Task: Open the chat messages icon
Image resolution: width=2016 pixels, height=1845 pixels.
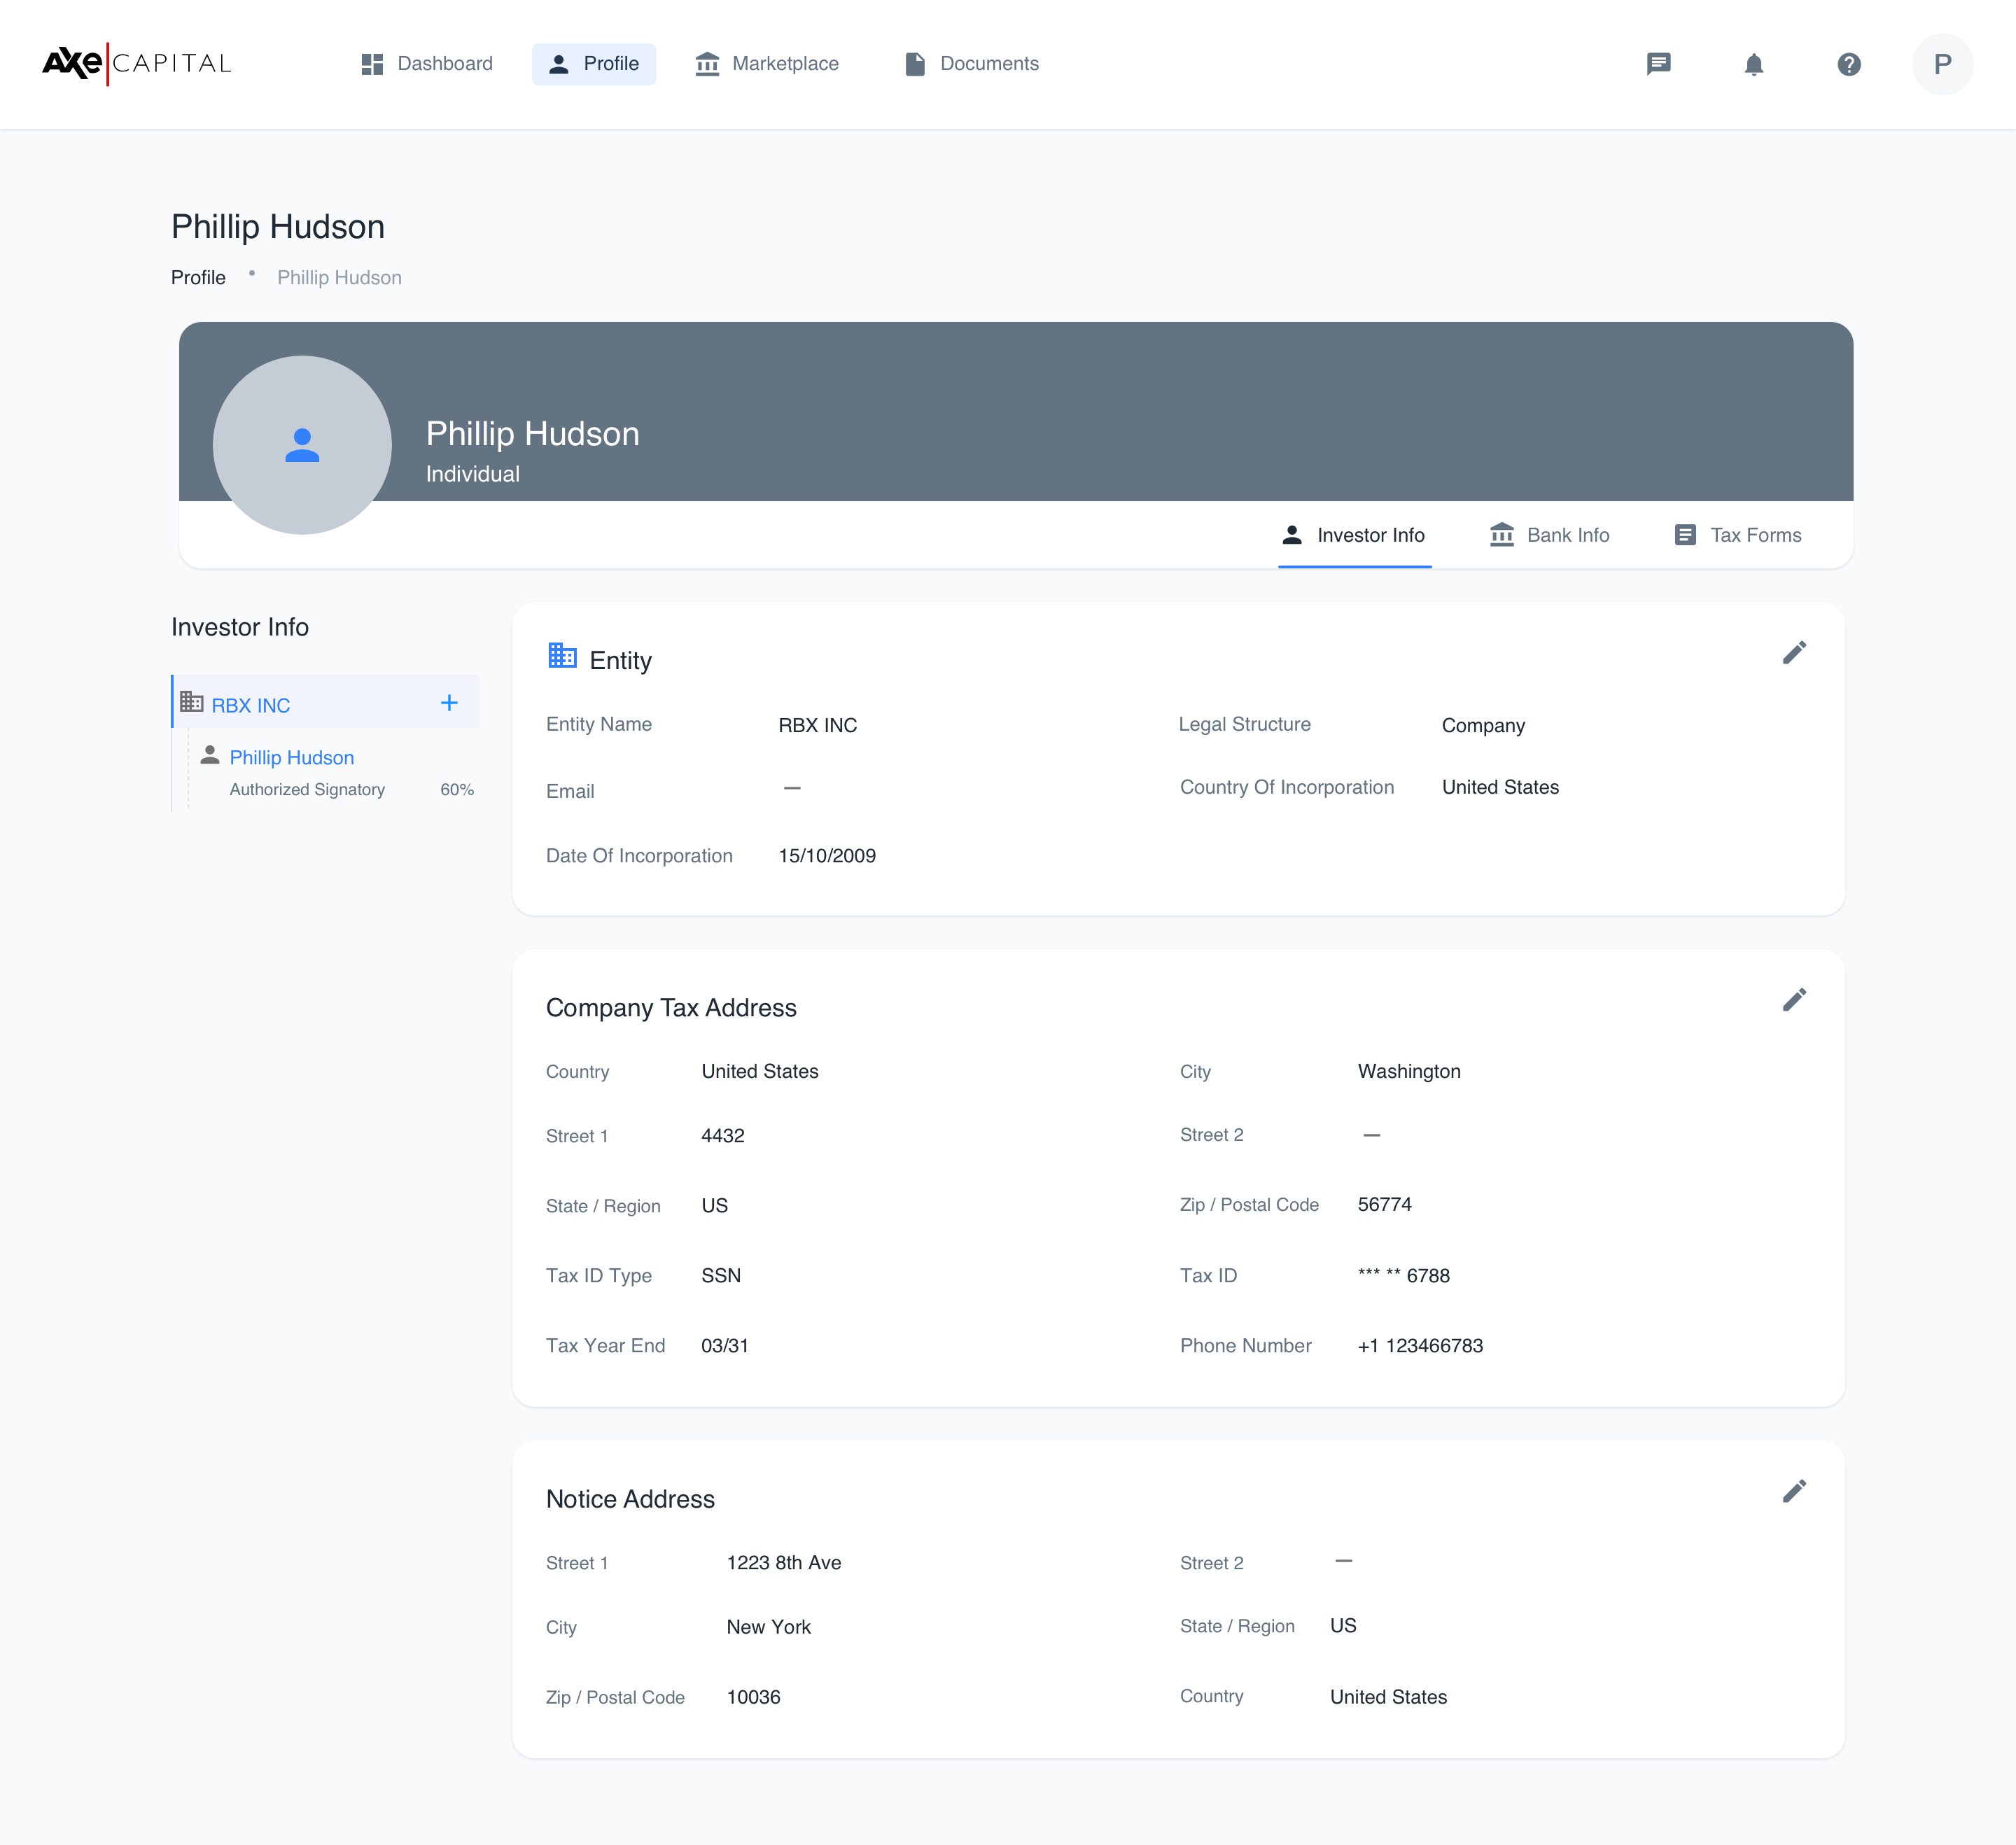Action: 1658,64
